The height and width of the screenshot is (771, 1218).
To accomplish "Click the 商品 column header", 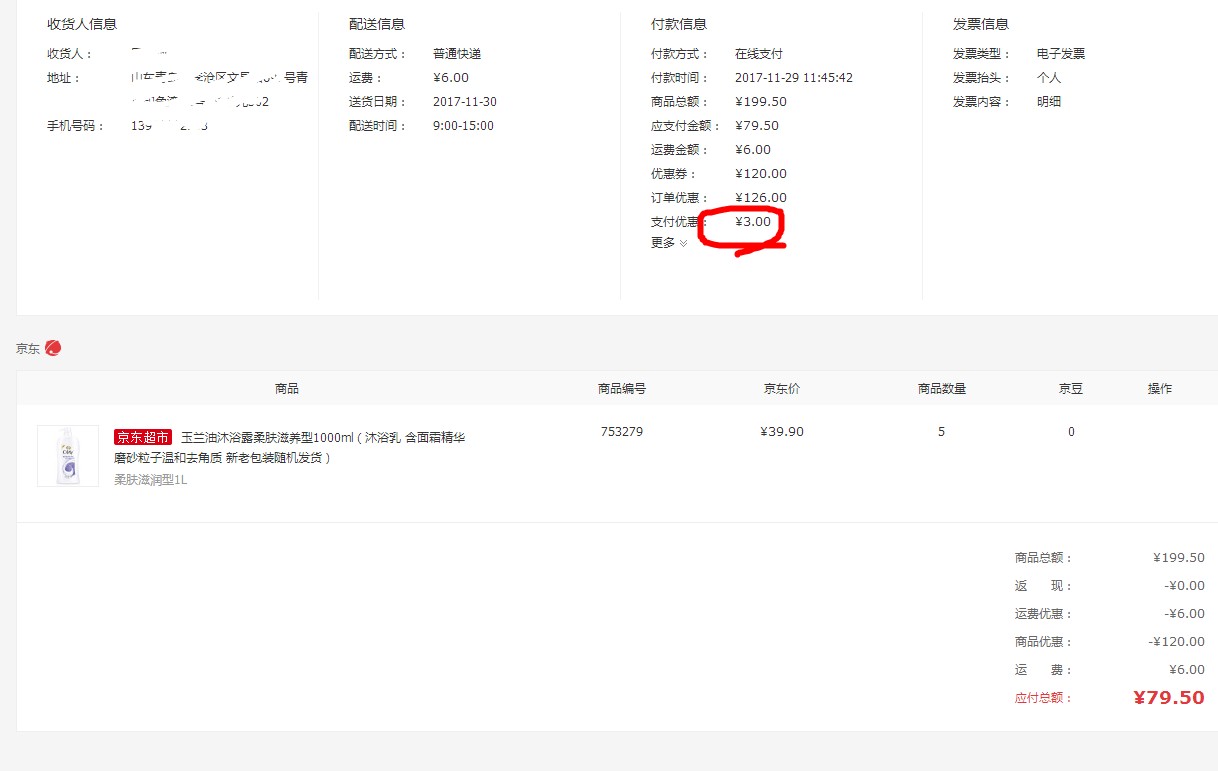I will coord(287,389).
